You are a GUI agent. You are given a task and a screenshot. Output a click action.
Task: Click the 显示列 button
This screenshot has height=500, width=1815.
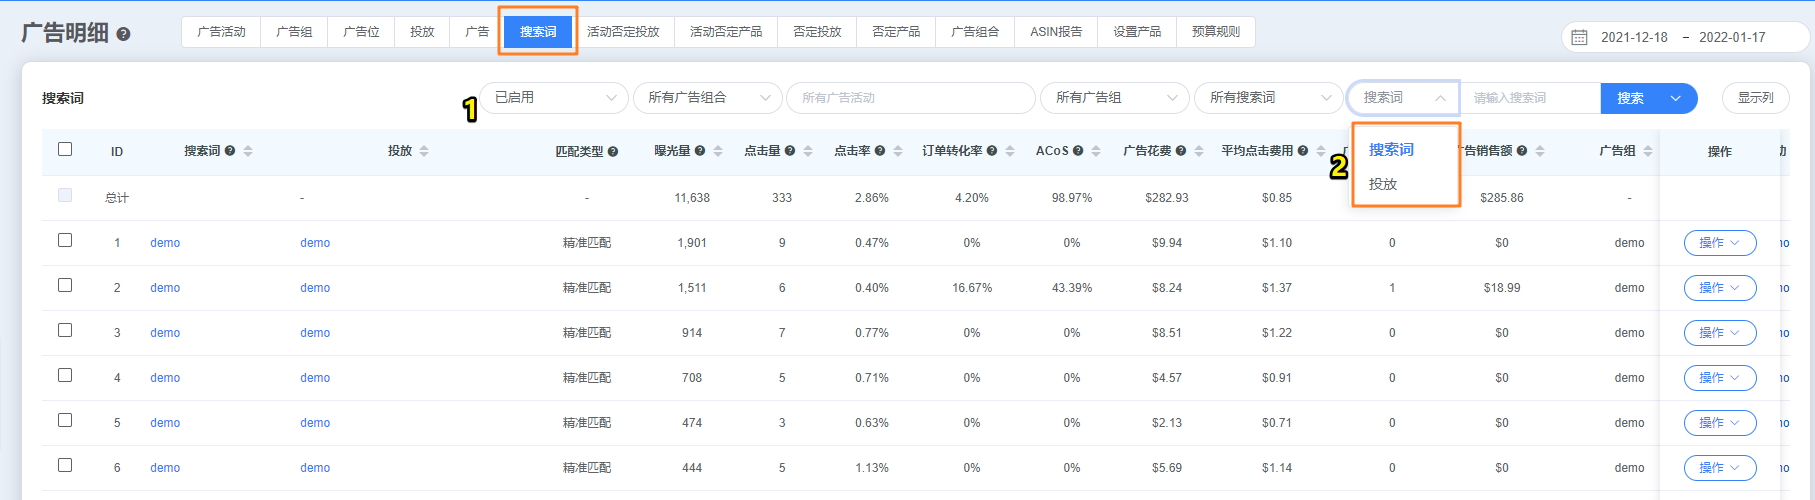click(1755, 98)
